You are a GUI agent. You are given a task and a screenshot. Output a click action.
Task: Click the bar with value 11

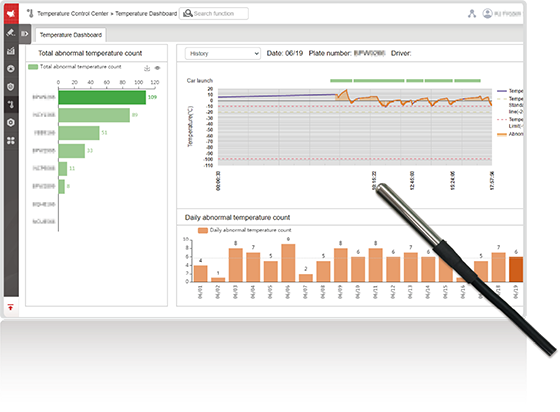tap(63, 169)
